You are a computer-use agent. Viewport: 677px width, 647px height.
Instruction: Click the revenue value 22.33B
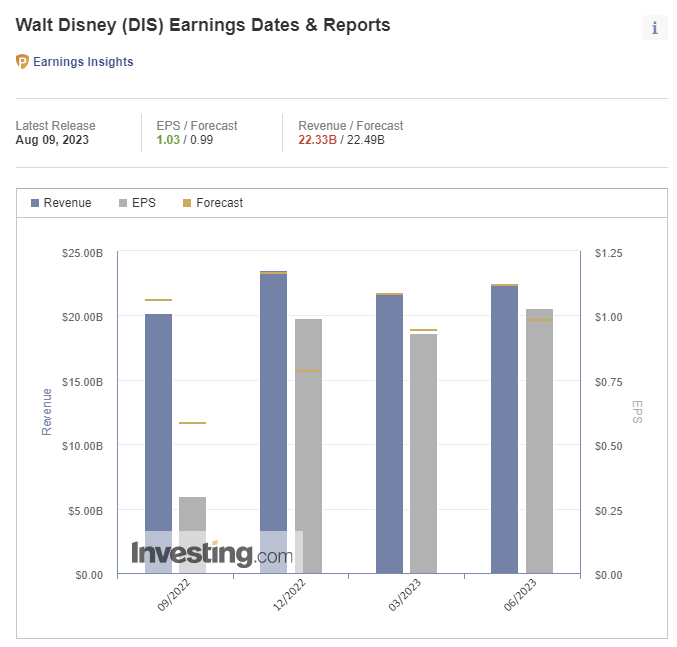click(x=317, y=140)
